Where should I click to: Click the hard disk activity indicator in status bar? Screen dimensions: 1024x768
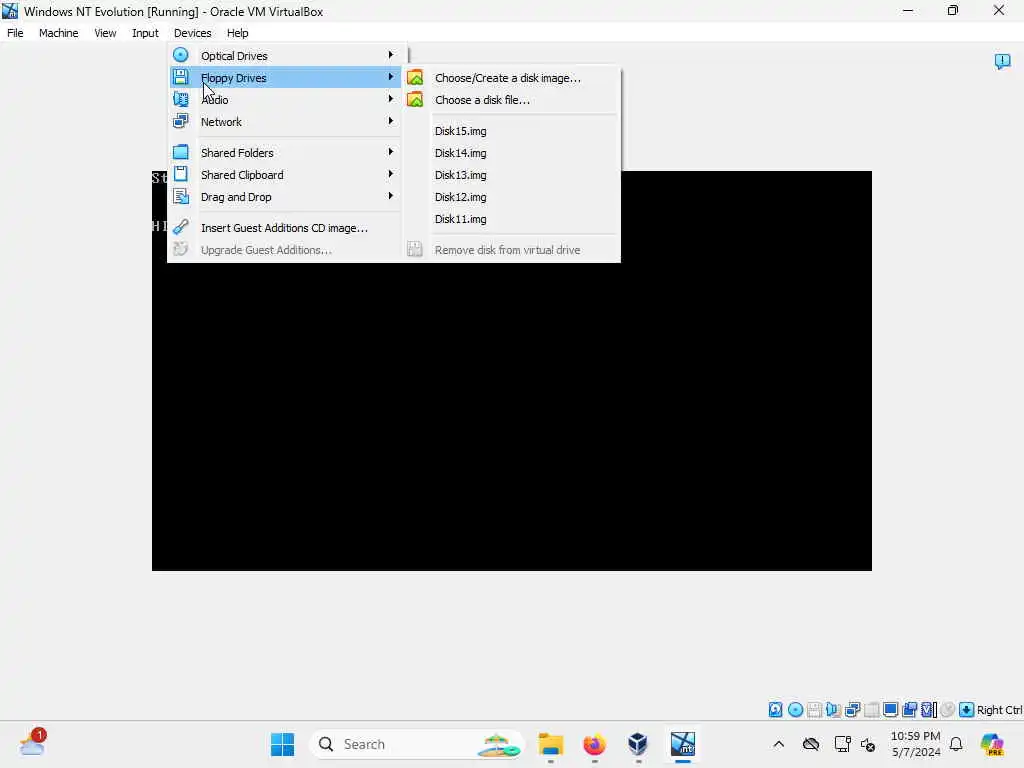click(775, 710)
